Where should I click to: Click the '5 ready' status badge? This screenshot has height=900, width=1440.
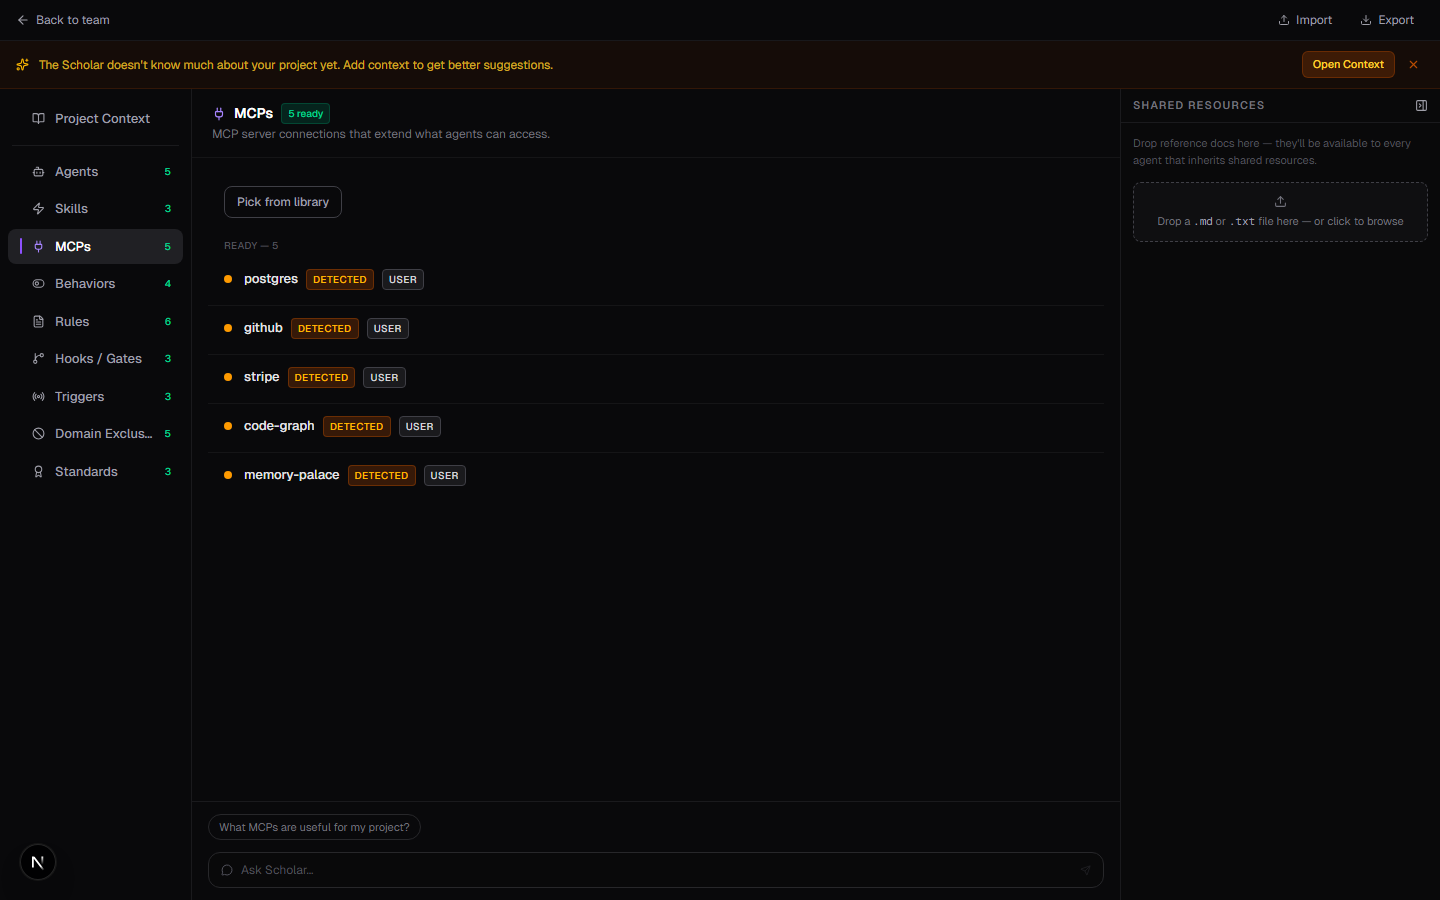tap(306, 114)
